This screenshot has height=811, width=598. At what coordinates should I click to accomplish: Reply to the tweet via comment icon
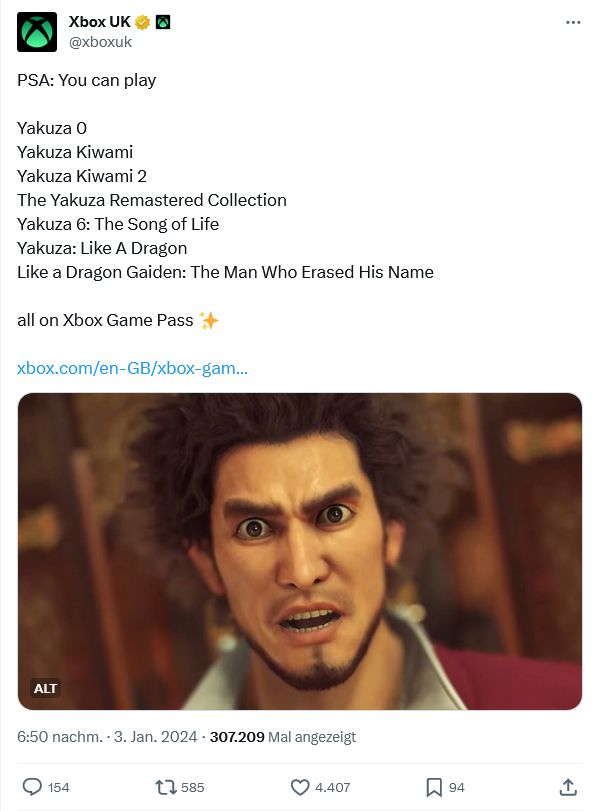pyautogui.click(x=32, y=787)
